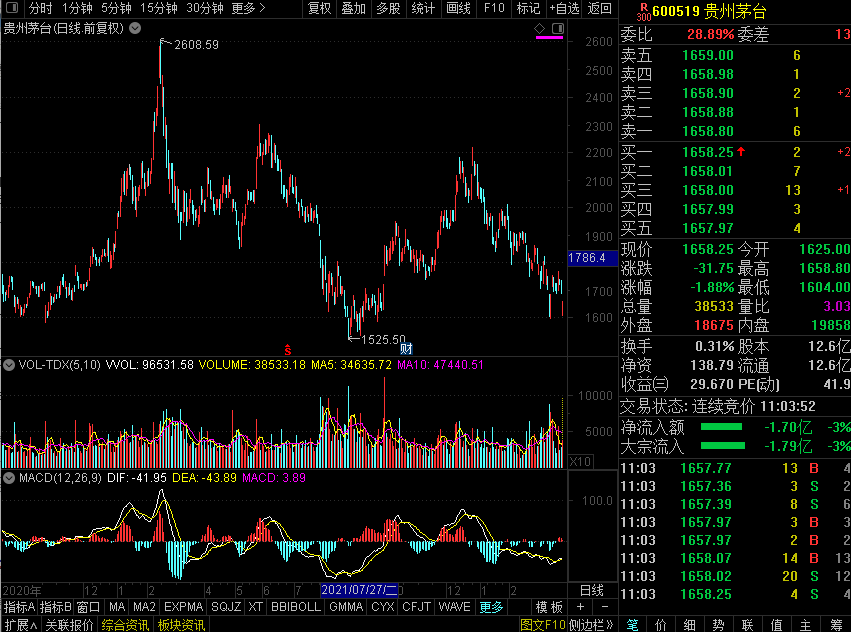
Task: Click the 返回 back button
Action: click(600, 8)
